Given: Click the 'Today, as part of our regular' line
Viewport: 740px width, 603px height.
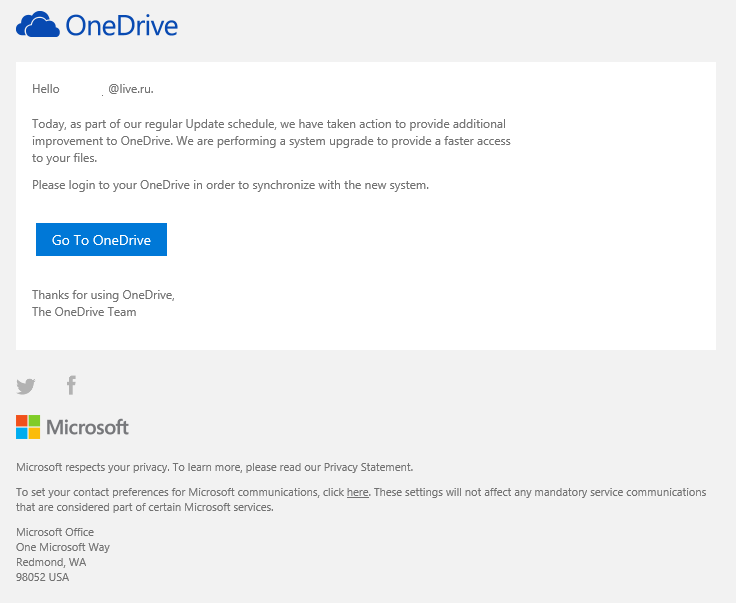Looking at the screenshot, I should [x=269, y=124].
